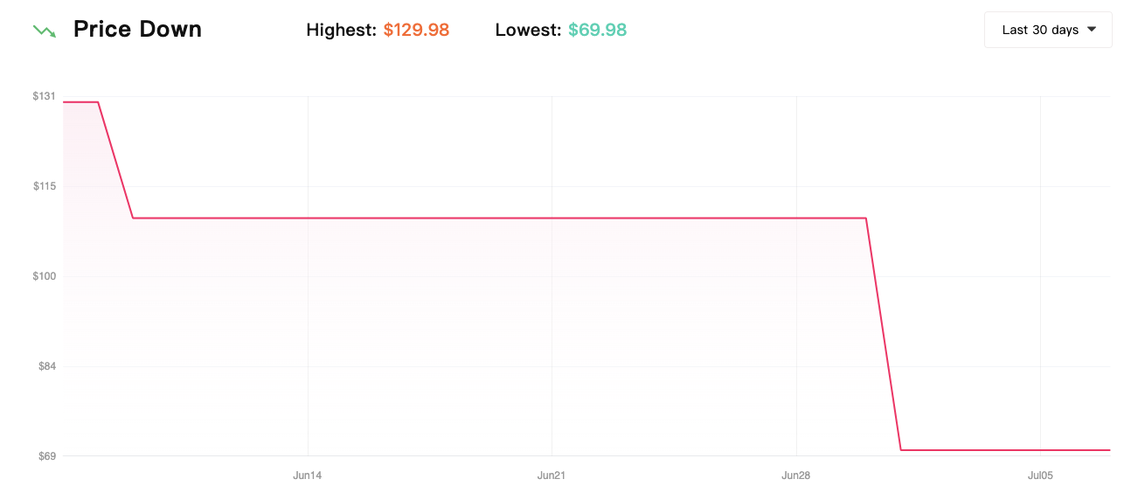Open the Last 30 days dropdown
Screen dimensions: 1138x500
point(1047,30)
